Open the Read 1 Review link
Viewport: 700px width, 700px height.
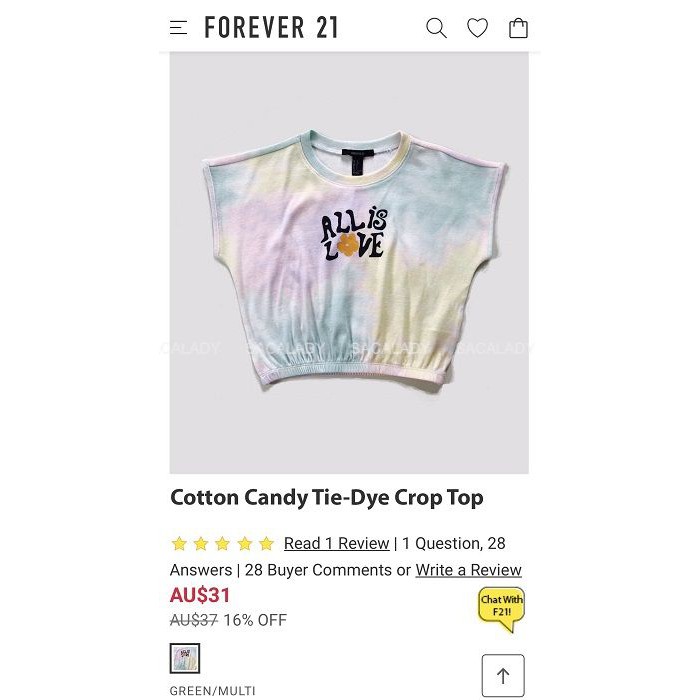(x=337, y=543)
